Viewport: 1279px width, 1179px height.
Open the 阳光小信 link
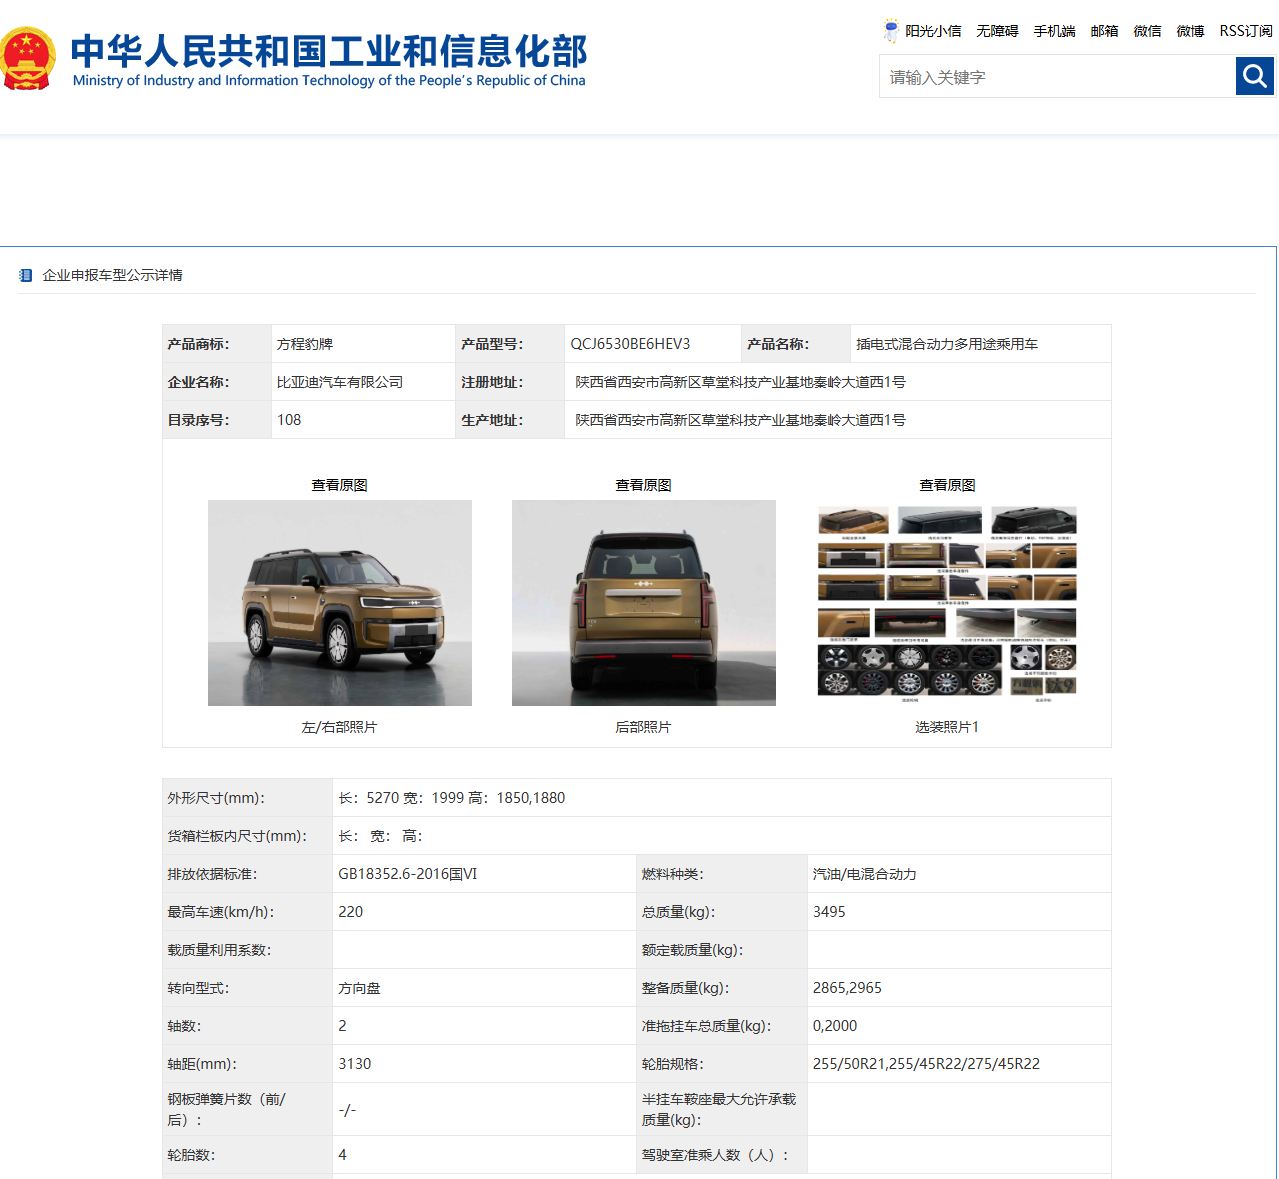[933, 31]
